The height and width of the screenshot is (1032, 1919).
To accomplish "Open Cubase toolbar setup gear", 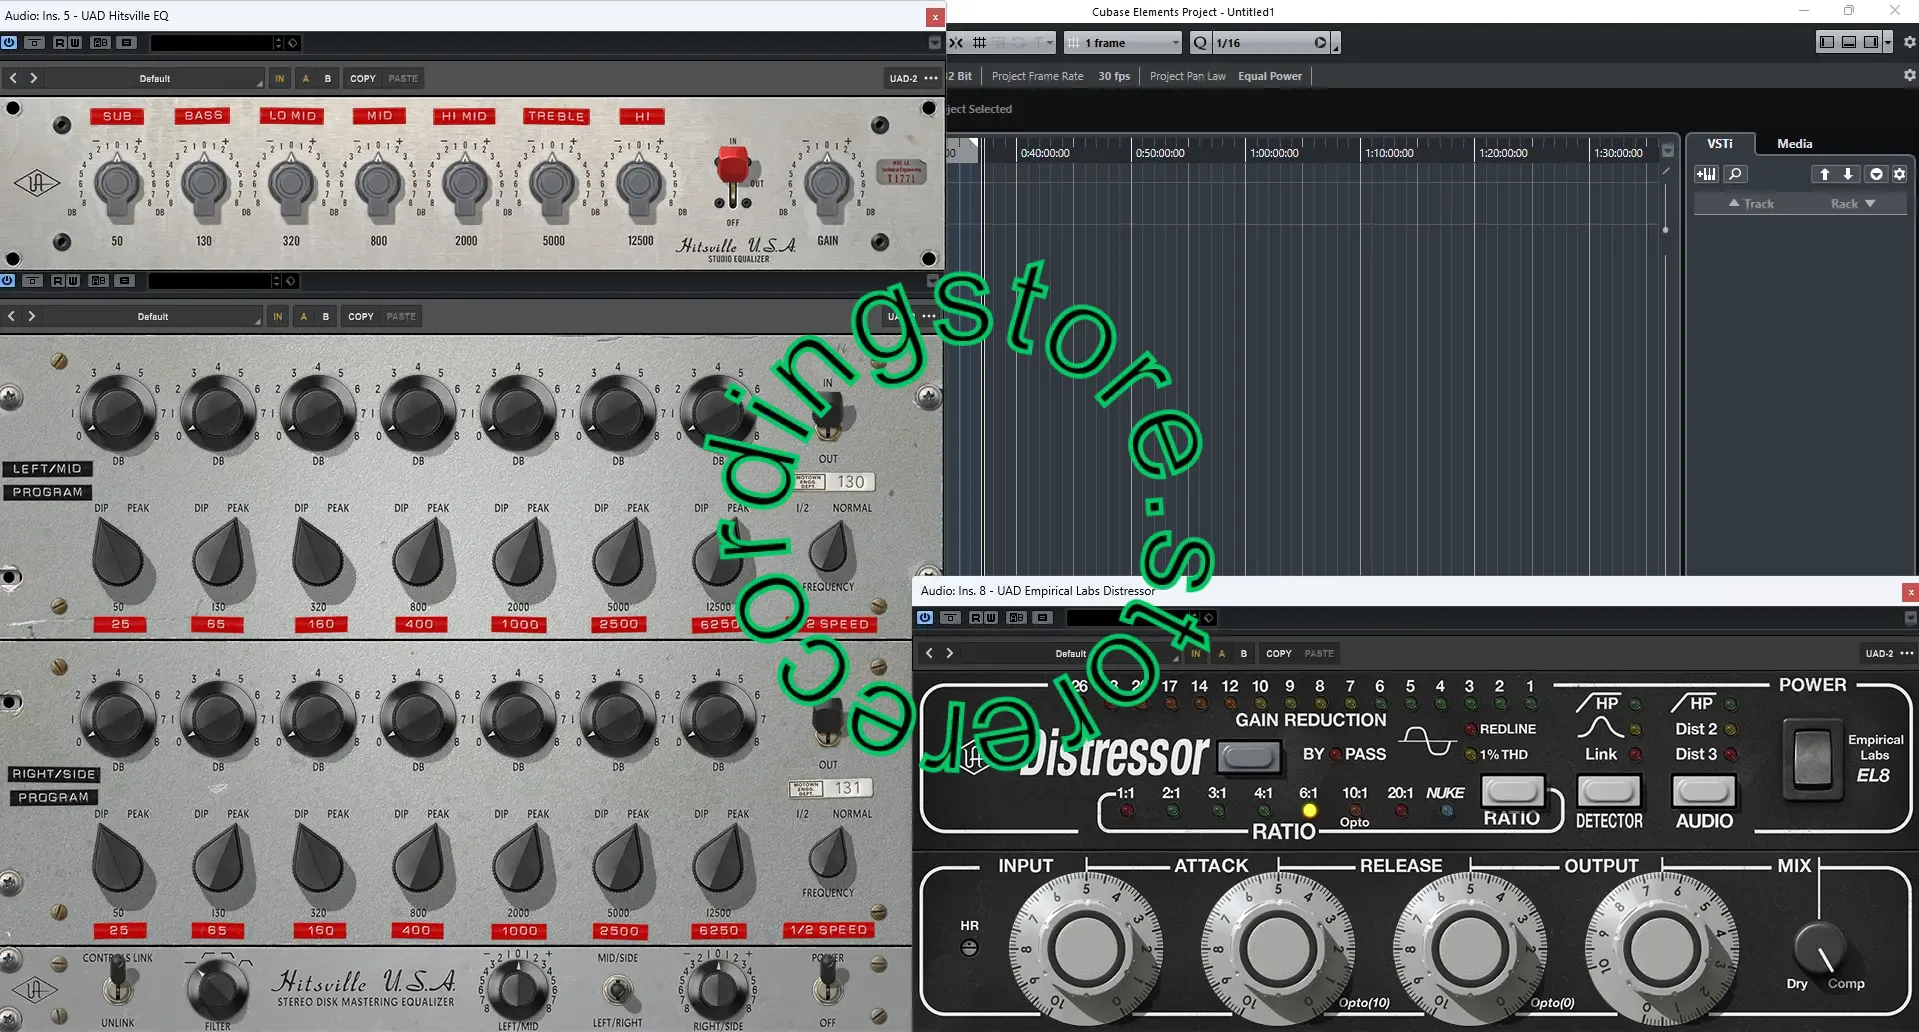I will (1909, 42).
